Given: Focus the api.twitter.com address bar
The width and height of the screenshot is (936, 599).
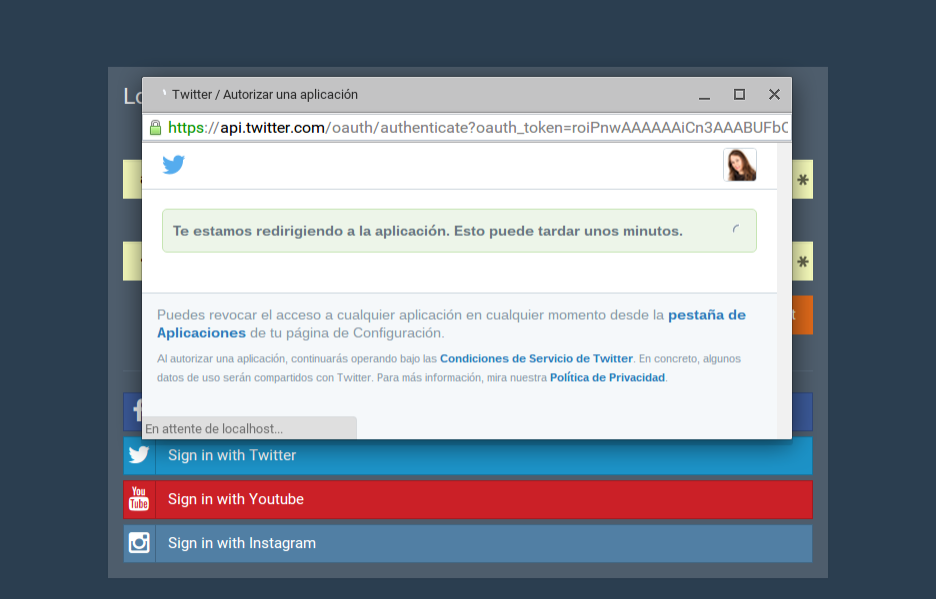Looking at the screenshot, I should tap(467, 128).
